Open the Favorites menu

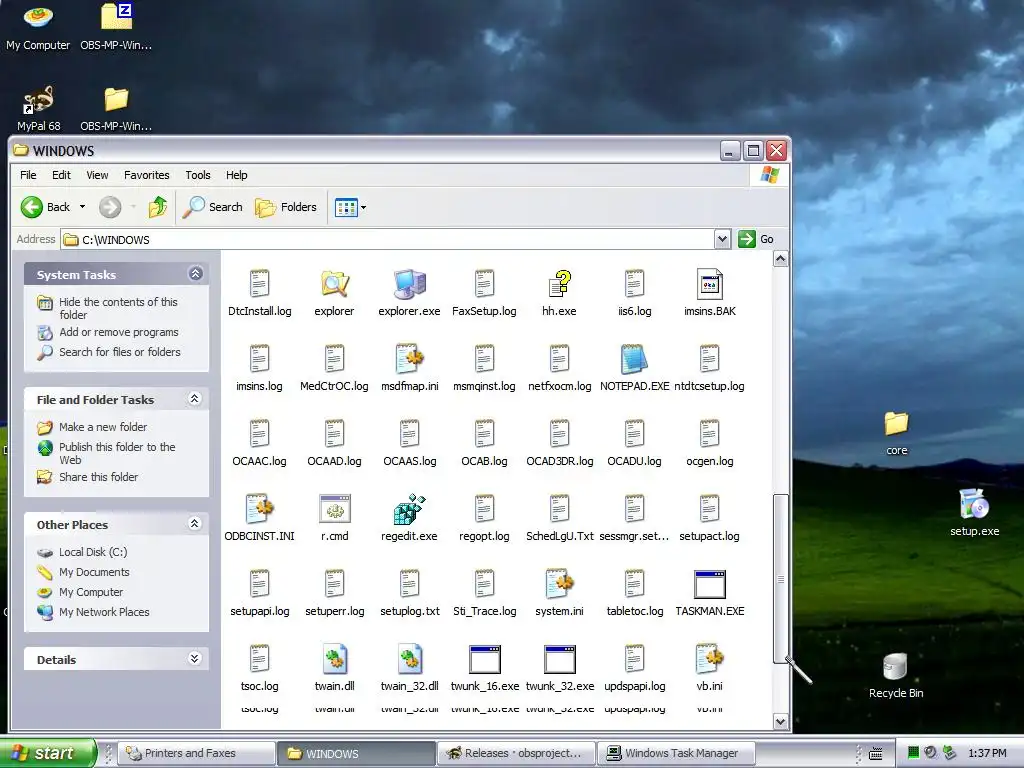(x=147, y=175)
